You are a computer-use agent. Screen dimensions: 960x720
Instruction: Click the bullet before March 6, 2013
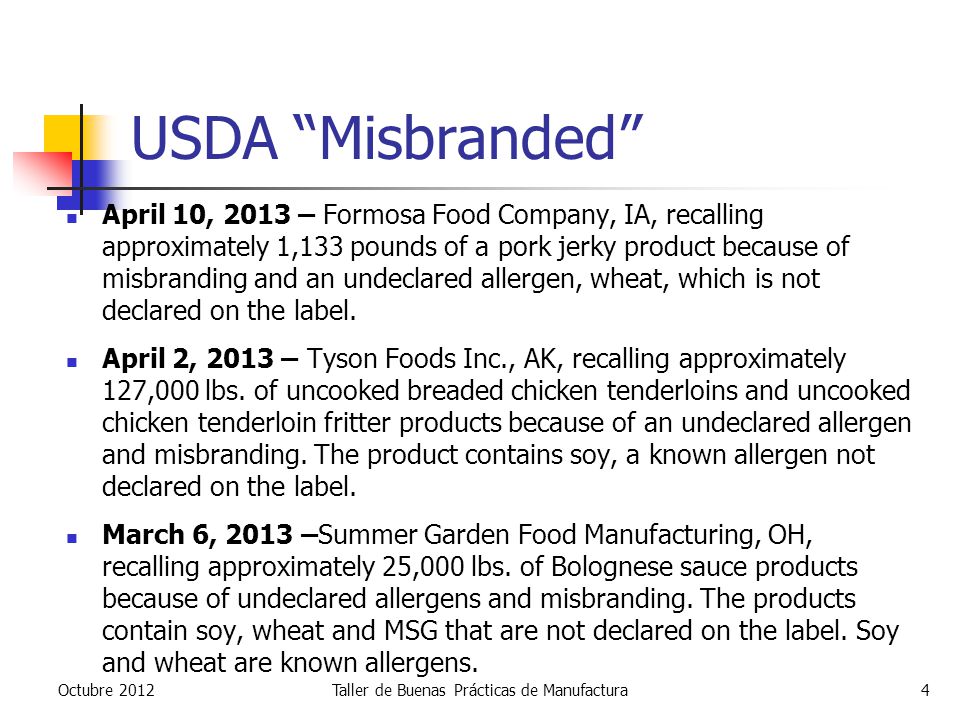(x=72, y=538)
